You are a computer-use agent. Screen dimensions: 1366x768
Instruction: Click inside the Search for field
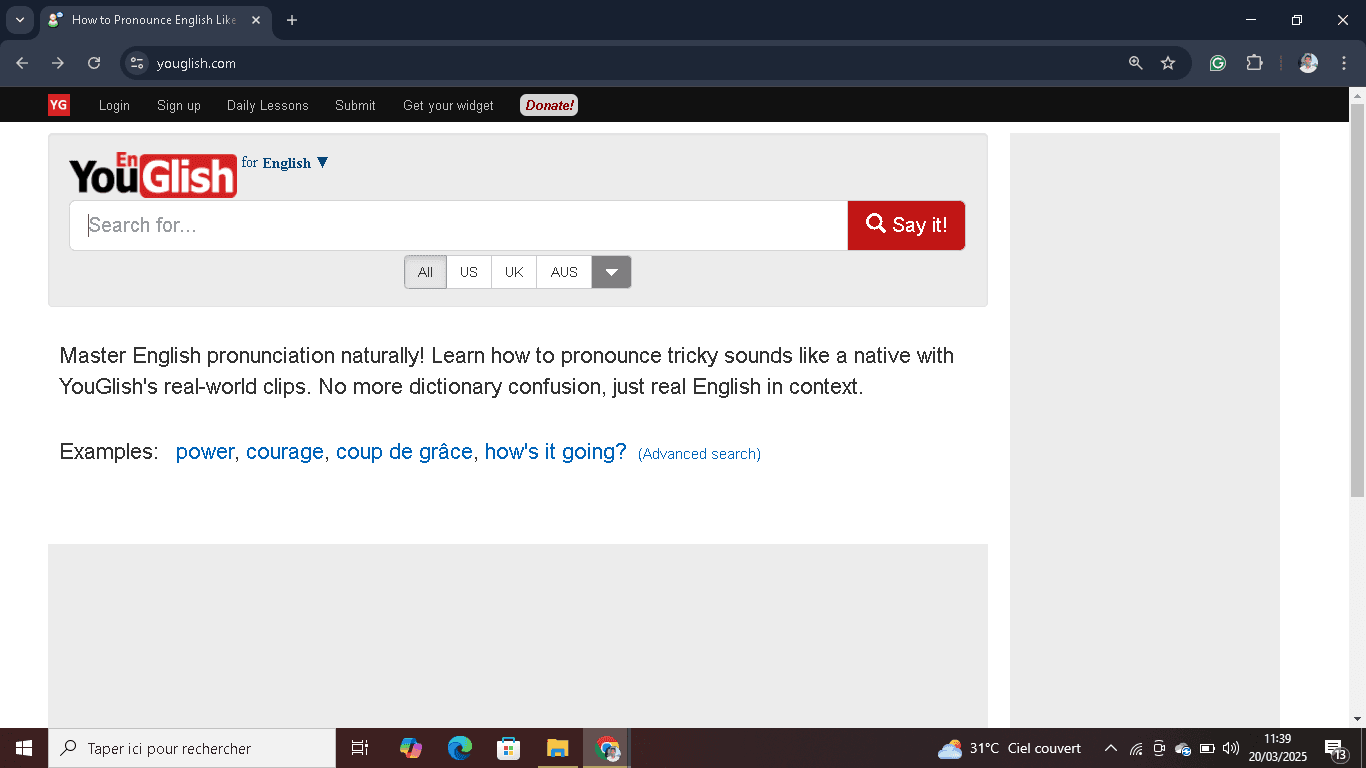coord(400,225)
